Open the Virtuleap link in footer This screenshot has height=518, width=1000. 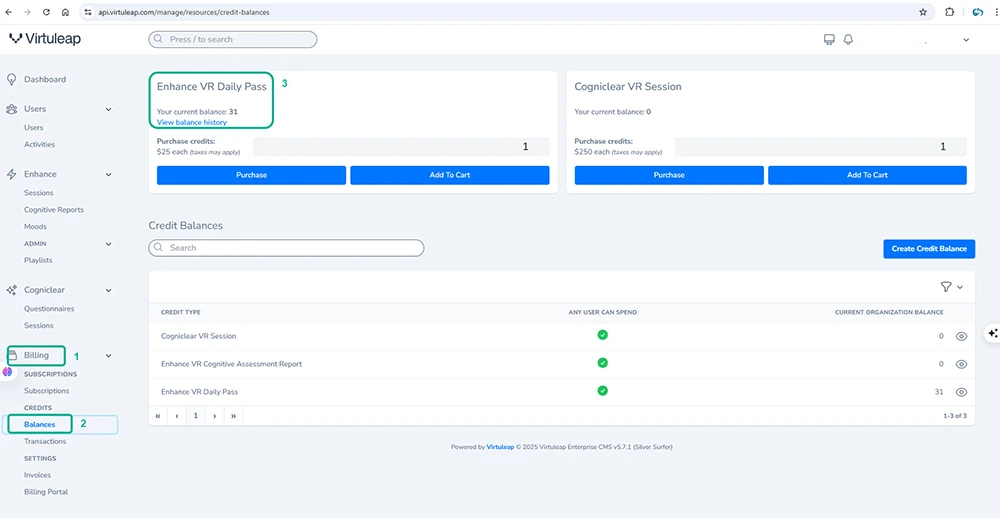click(x=500, y=447)
